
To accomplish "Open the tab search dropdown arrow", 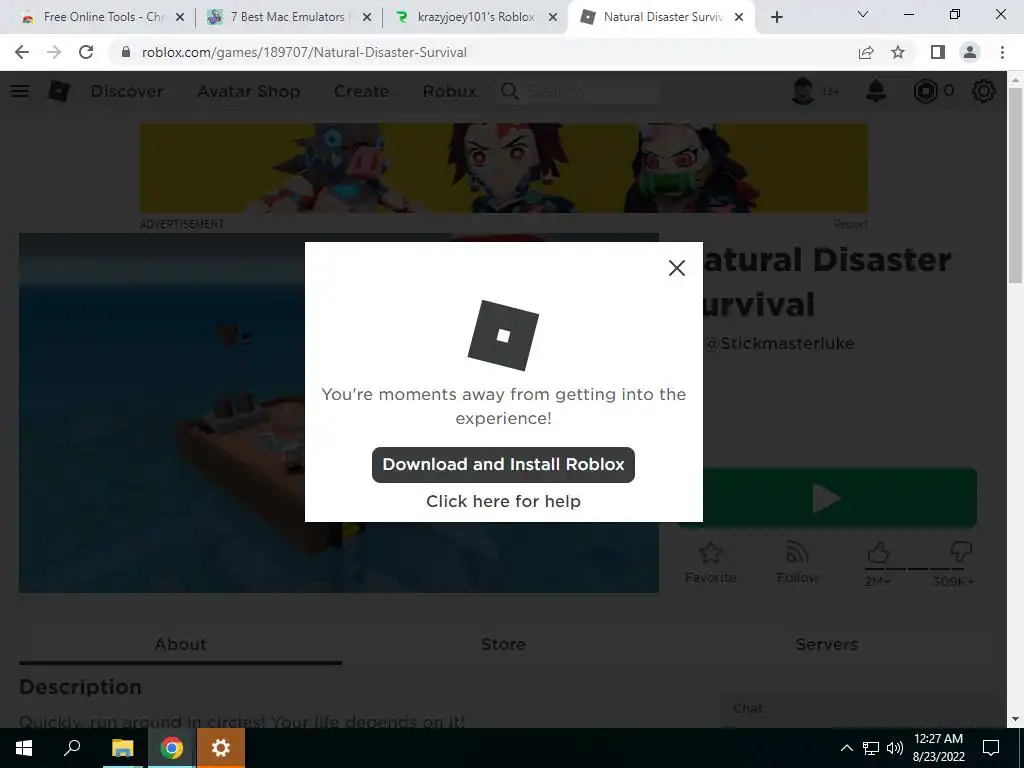I will 863,14.
